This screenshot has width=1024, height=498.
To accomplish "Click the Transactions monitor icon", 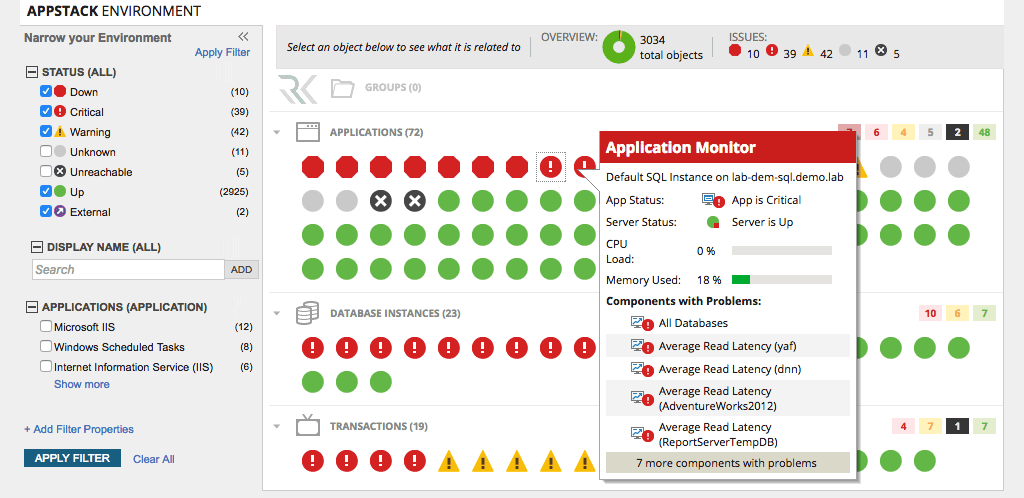I will 307,425.
